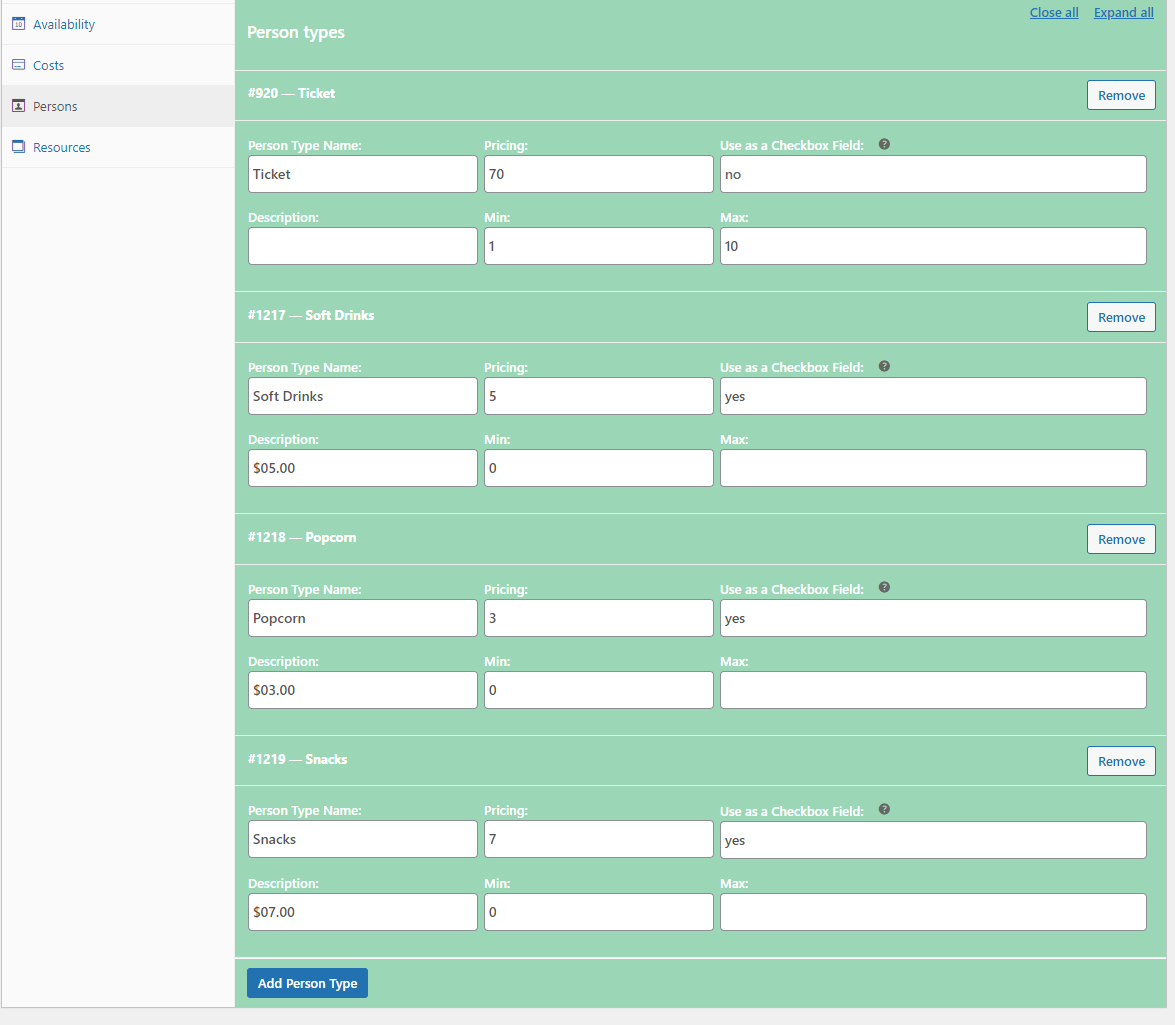Image resolution: width=1175 pixels, height=1025 pixels.
Task: Click the Expand all link
Action: tap(1123, 12)
